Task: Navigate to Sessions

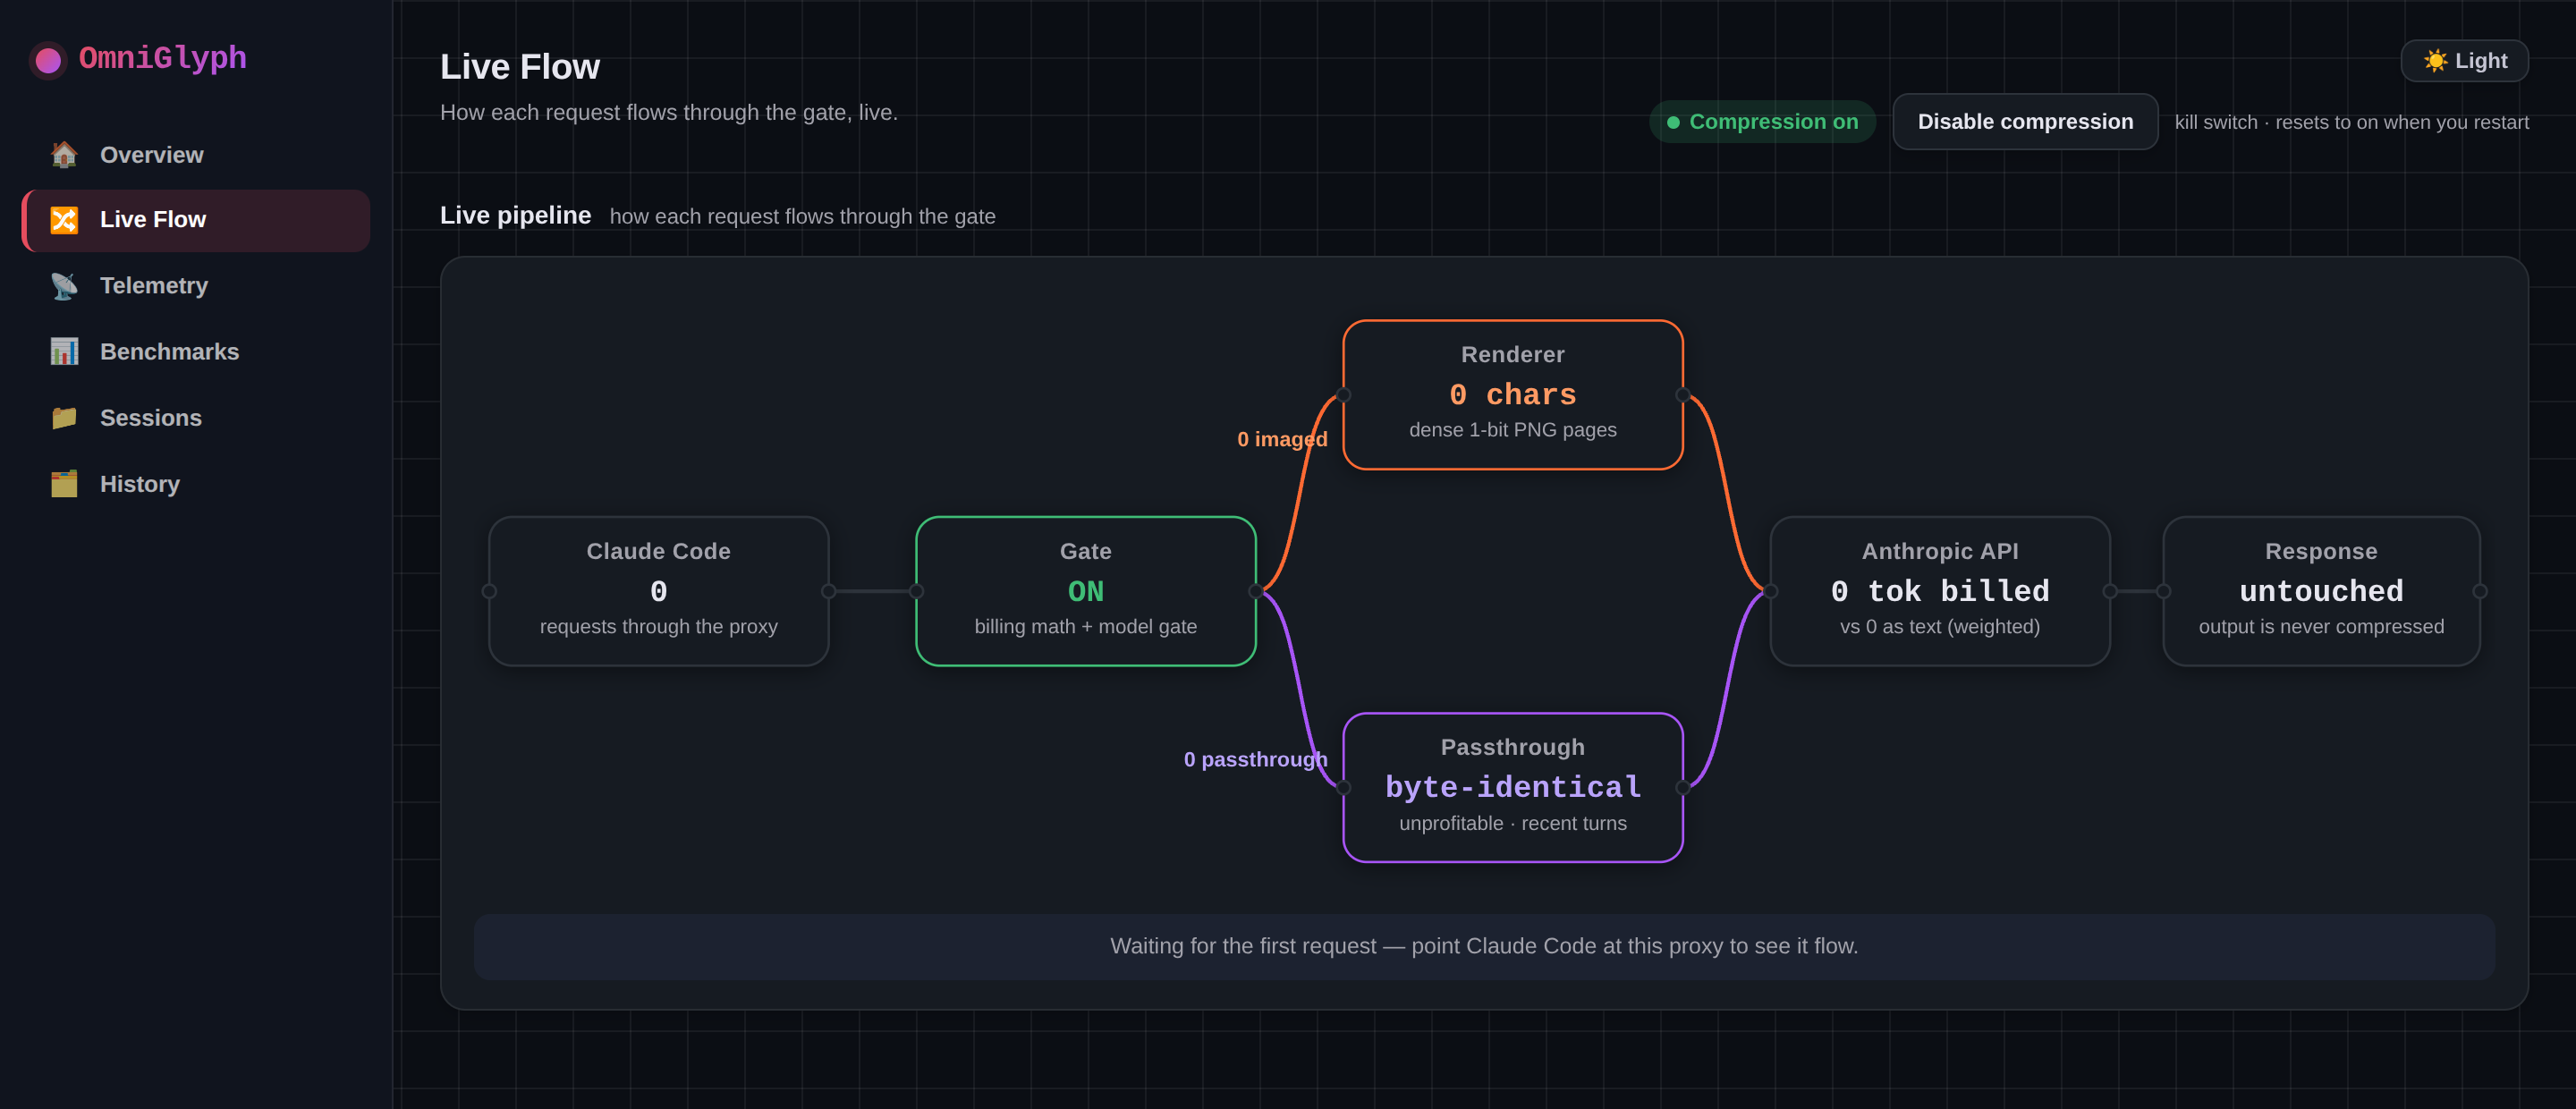Action: pyautogui.click(x=196, y=418)
